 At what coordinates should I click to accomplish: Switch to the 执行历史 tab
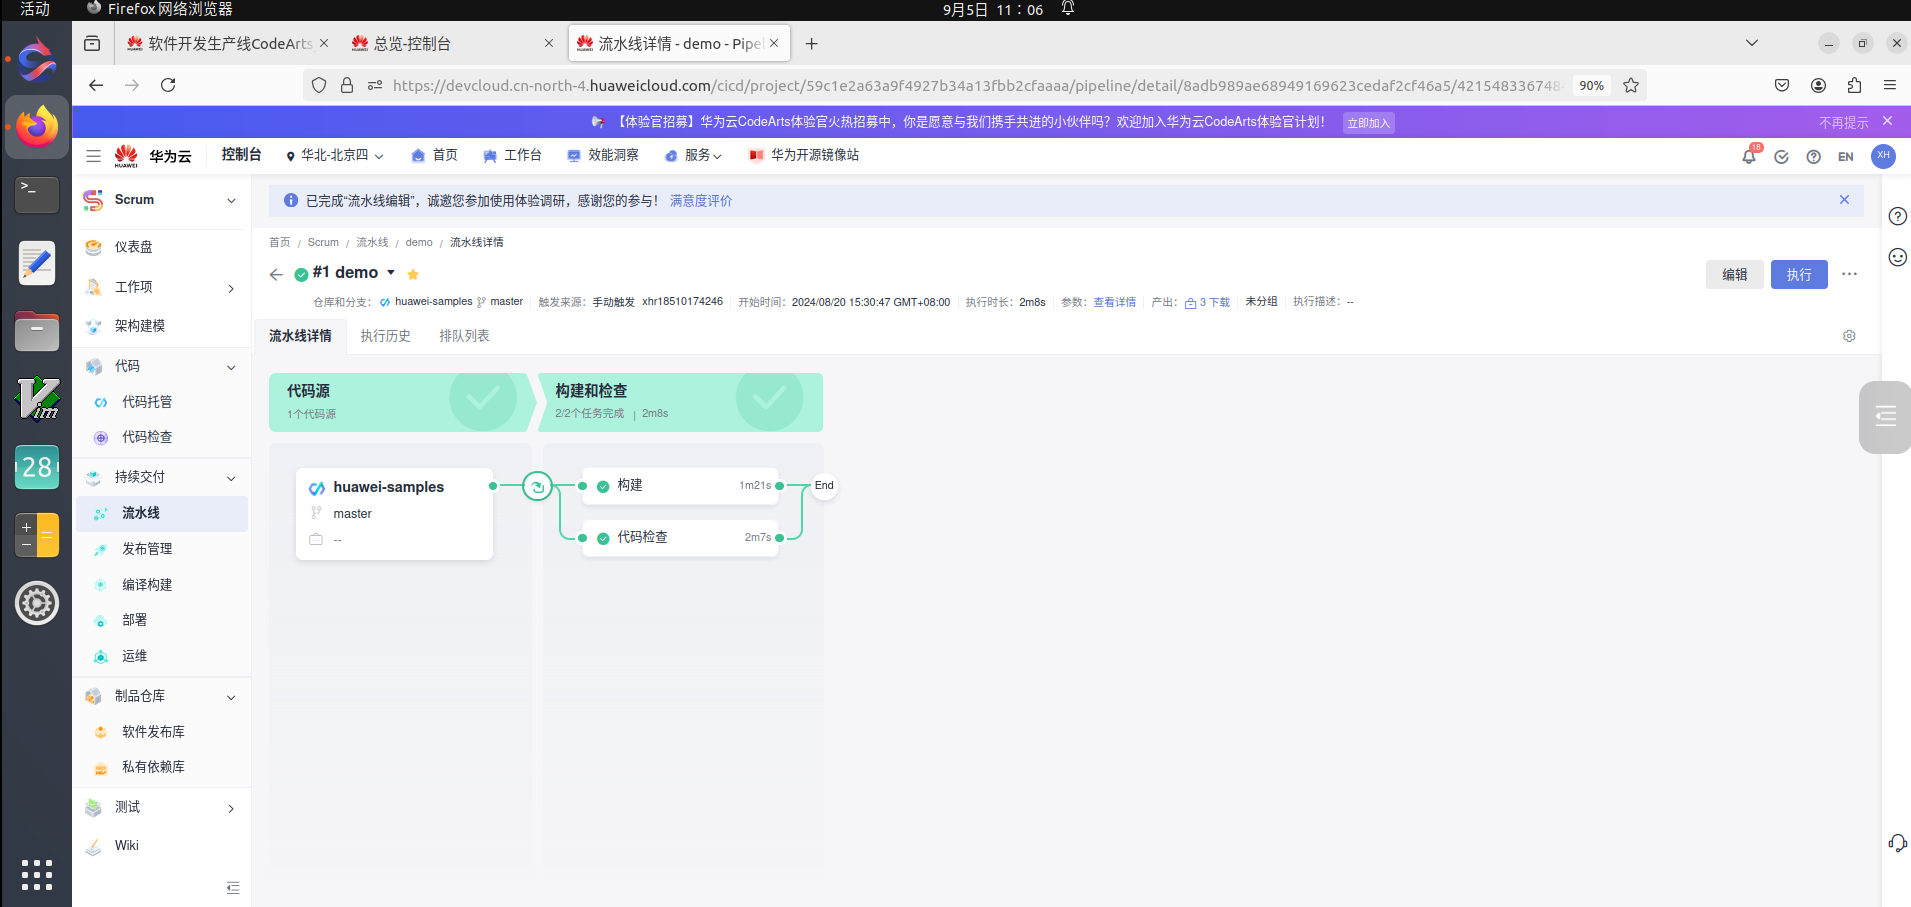coord(385,336)
